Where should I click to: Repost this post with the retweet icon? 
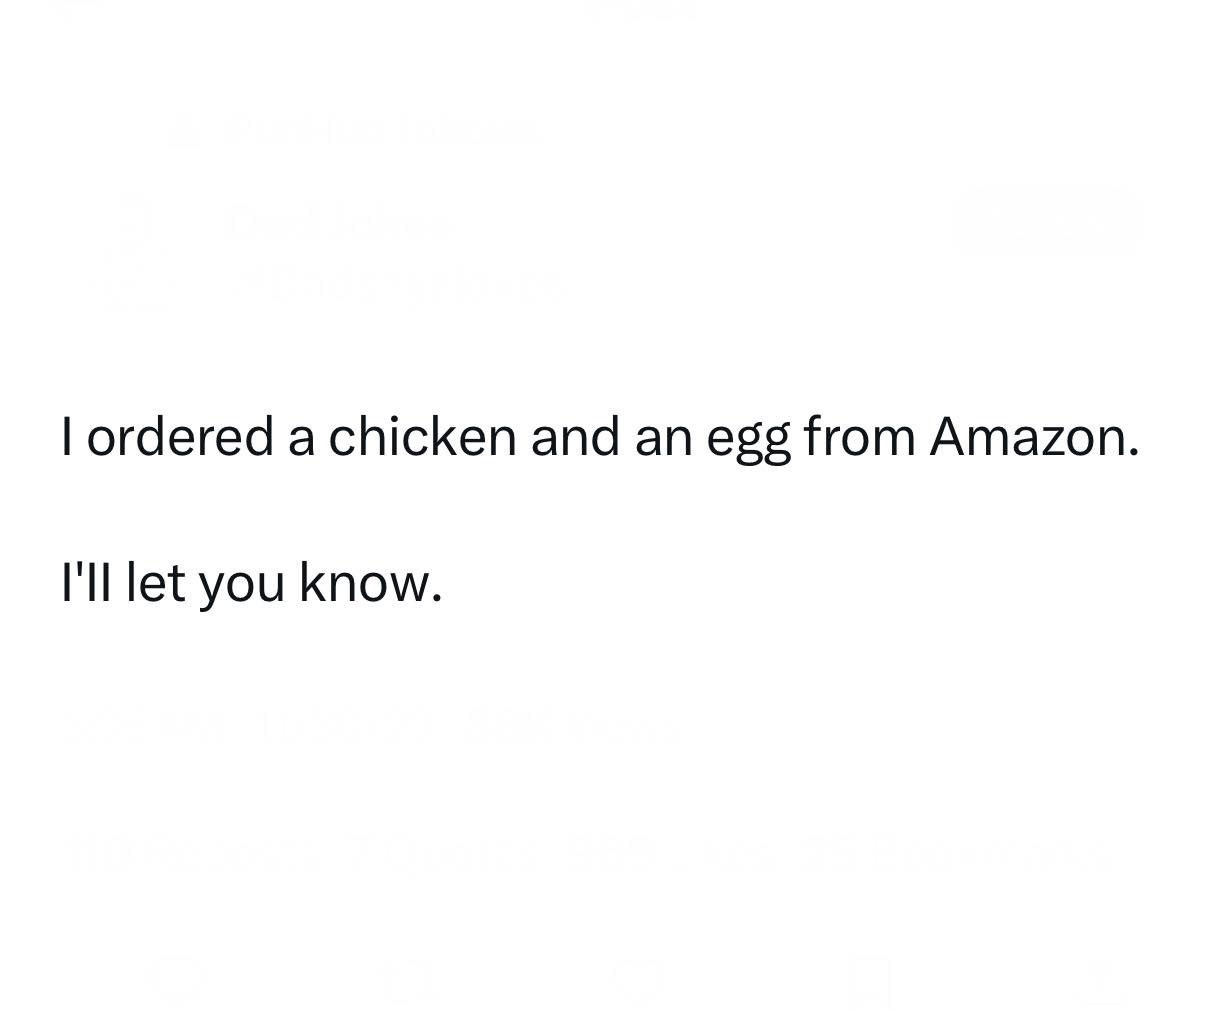pyautogui.click(x=408, y=979)
